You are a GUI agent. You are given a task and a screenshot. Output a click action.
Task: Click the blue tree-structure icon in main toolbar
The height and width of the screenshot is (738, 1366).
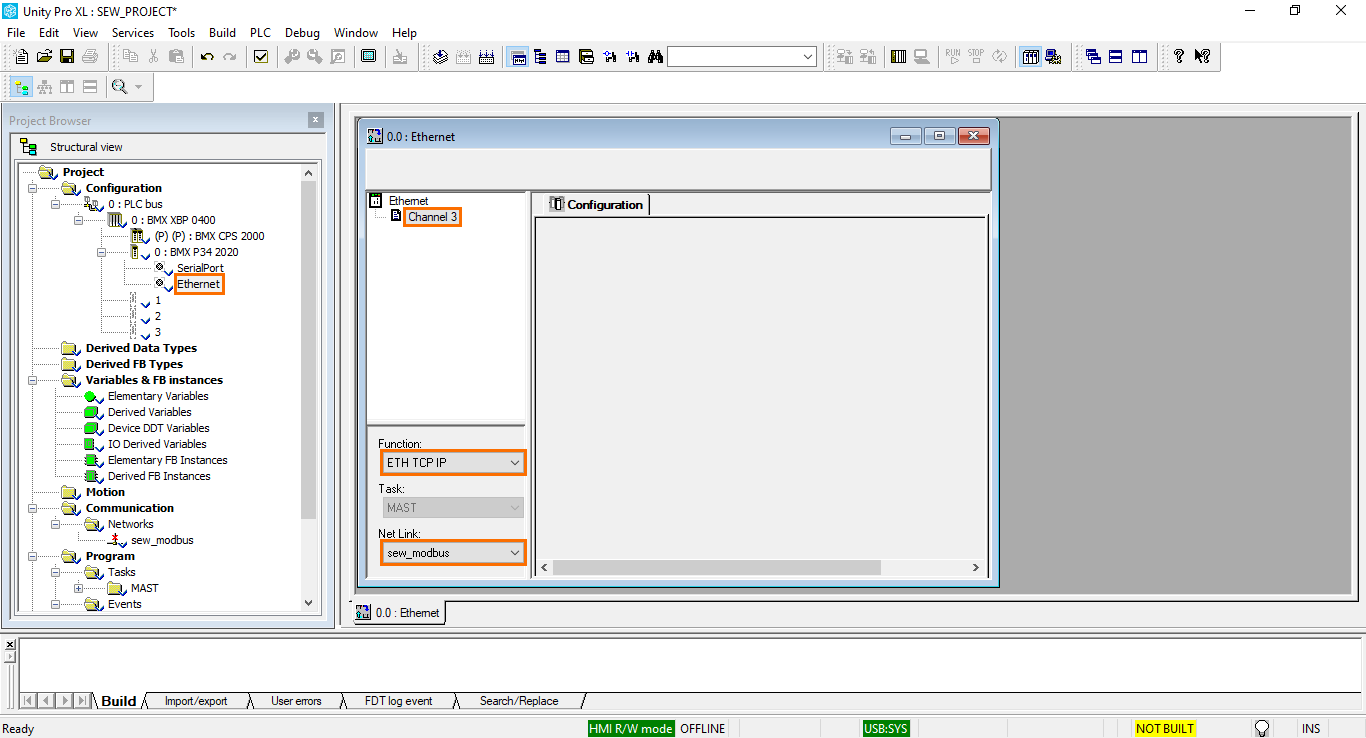(x=540, y=57)
